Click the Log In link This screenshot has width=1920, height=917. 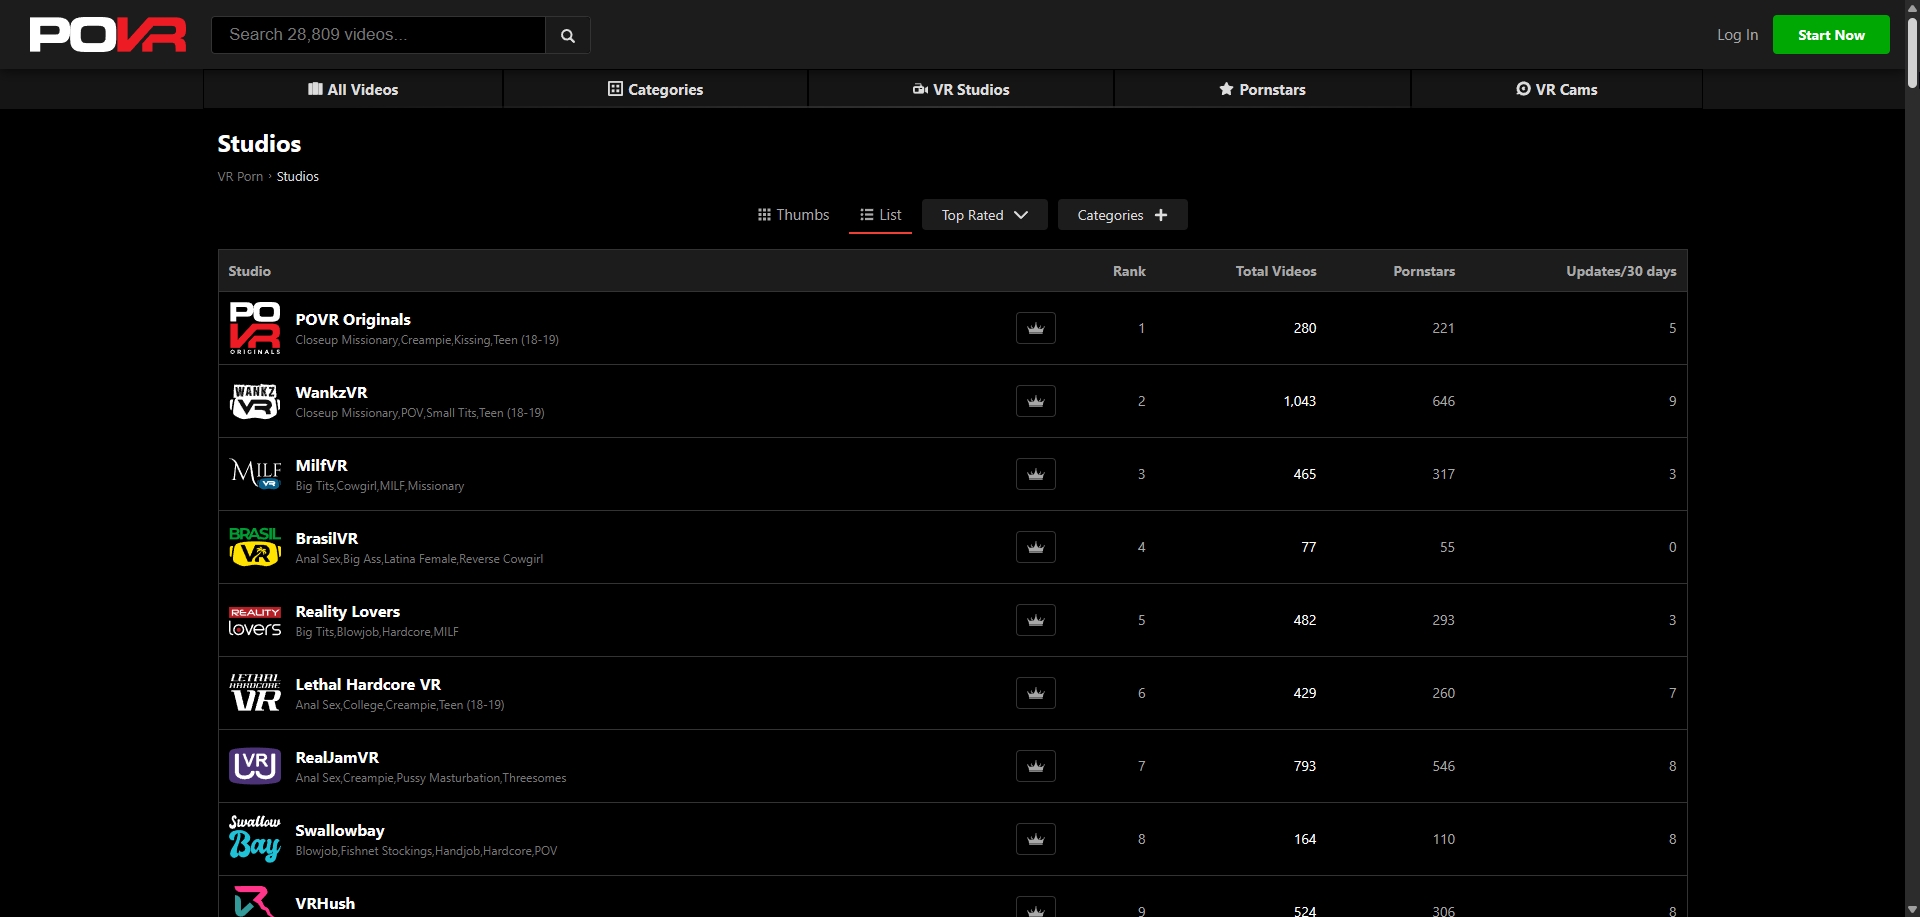pyautogui.click(x=1737, y=35)
